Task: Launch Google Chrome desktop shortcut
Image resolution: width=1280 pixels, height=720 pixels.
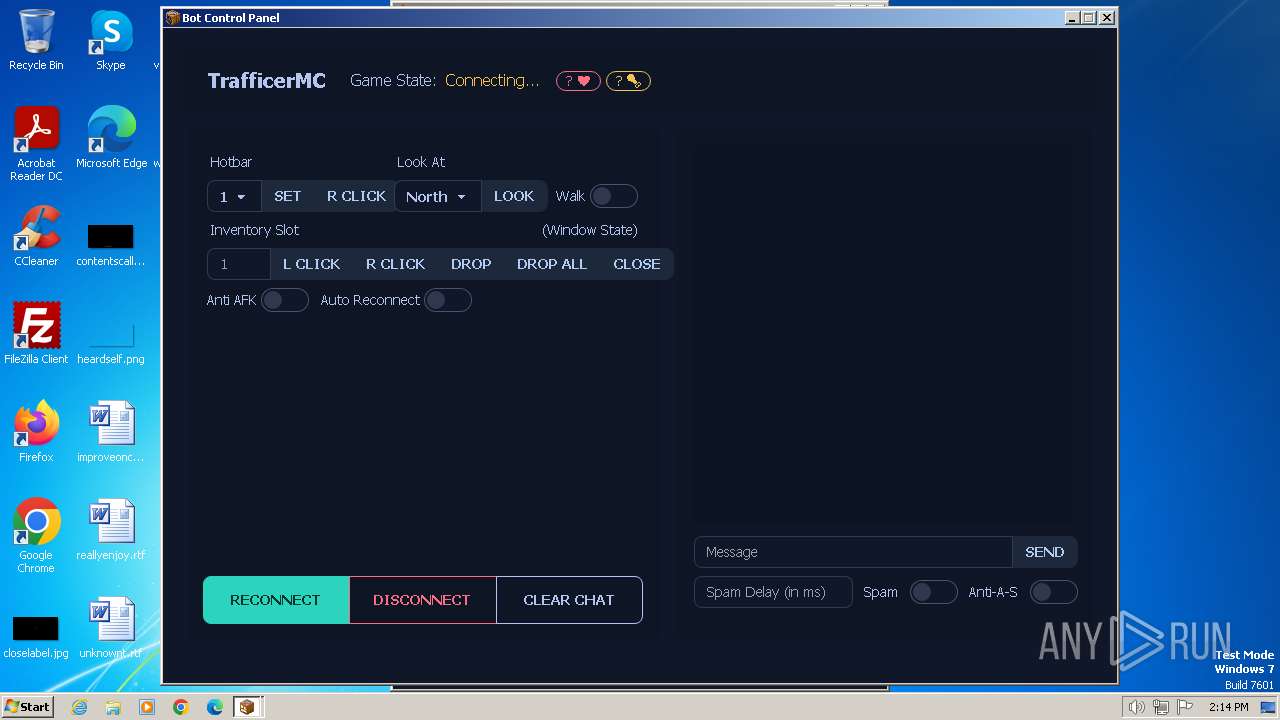Action: coord(36,536)
